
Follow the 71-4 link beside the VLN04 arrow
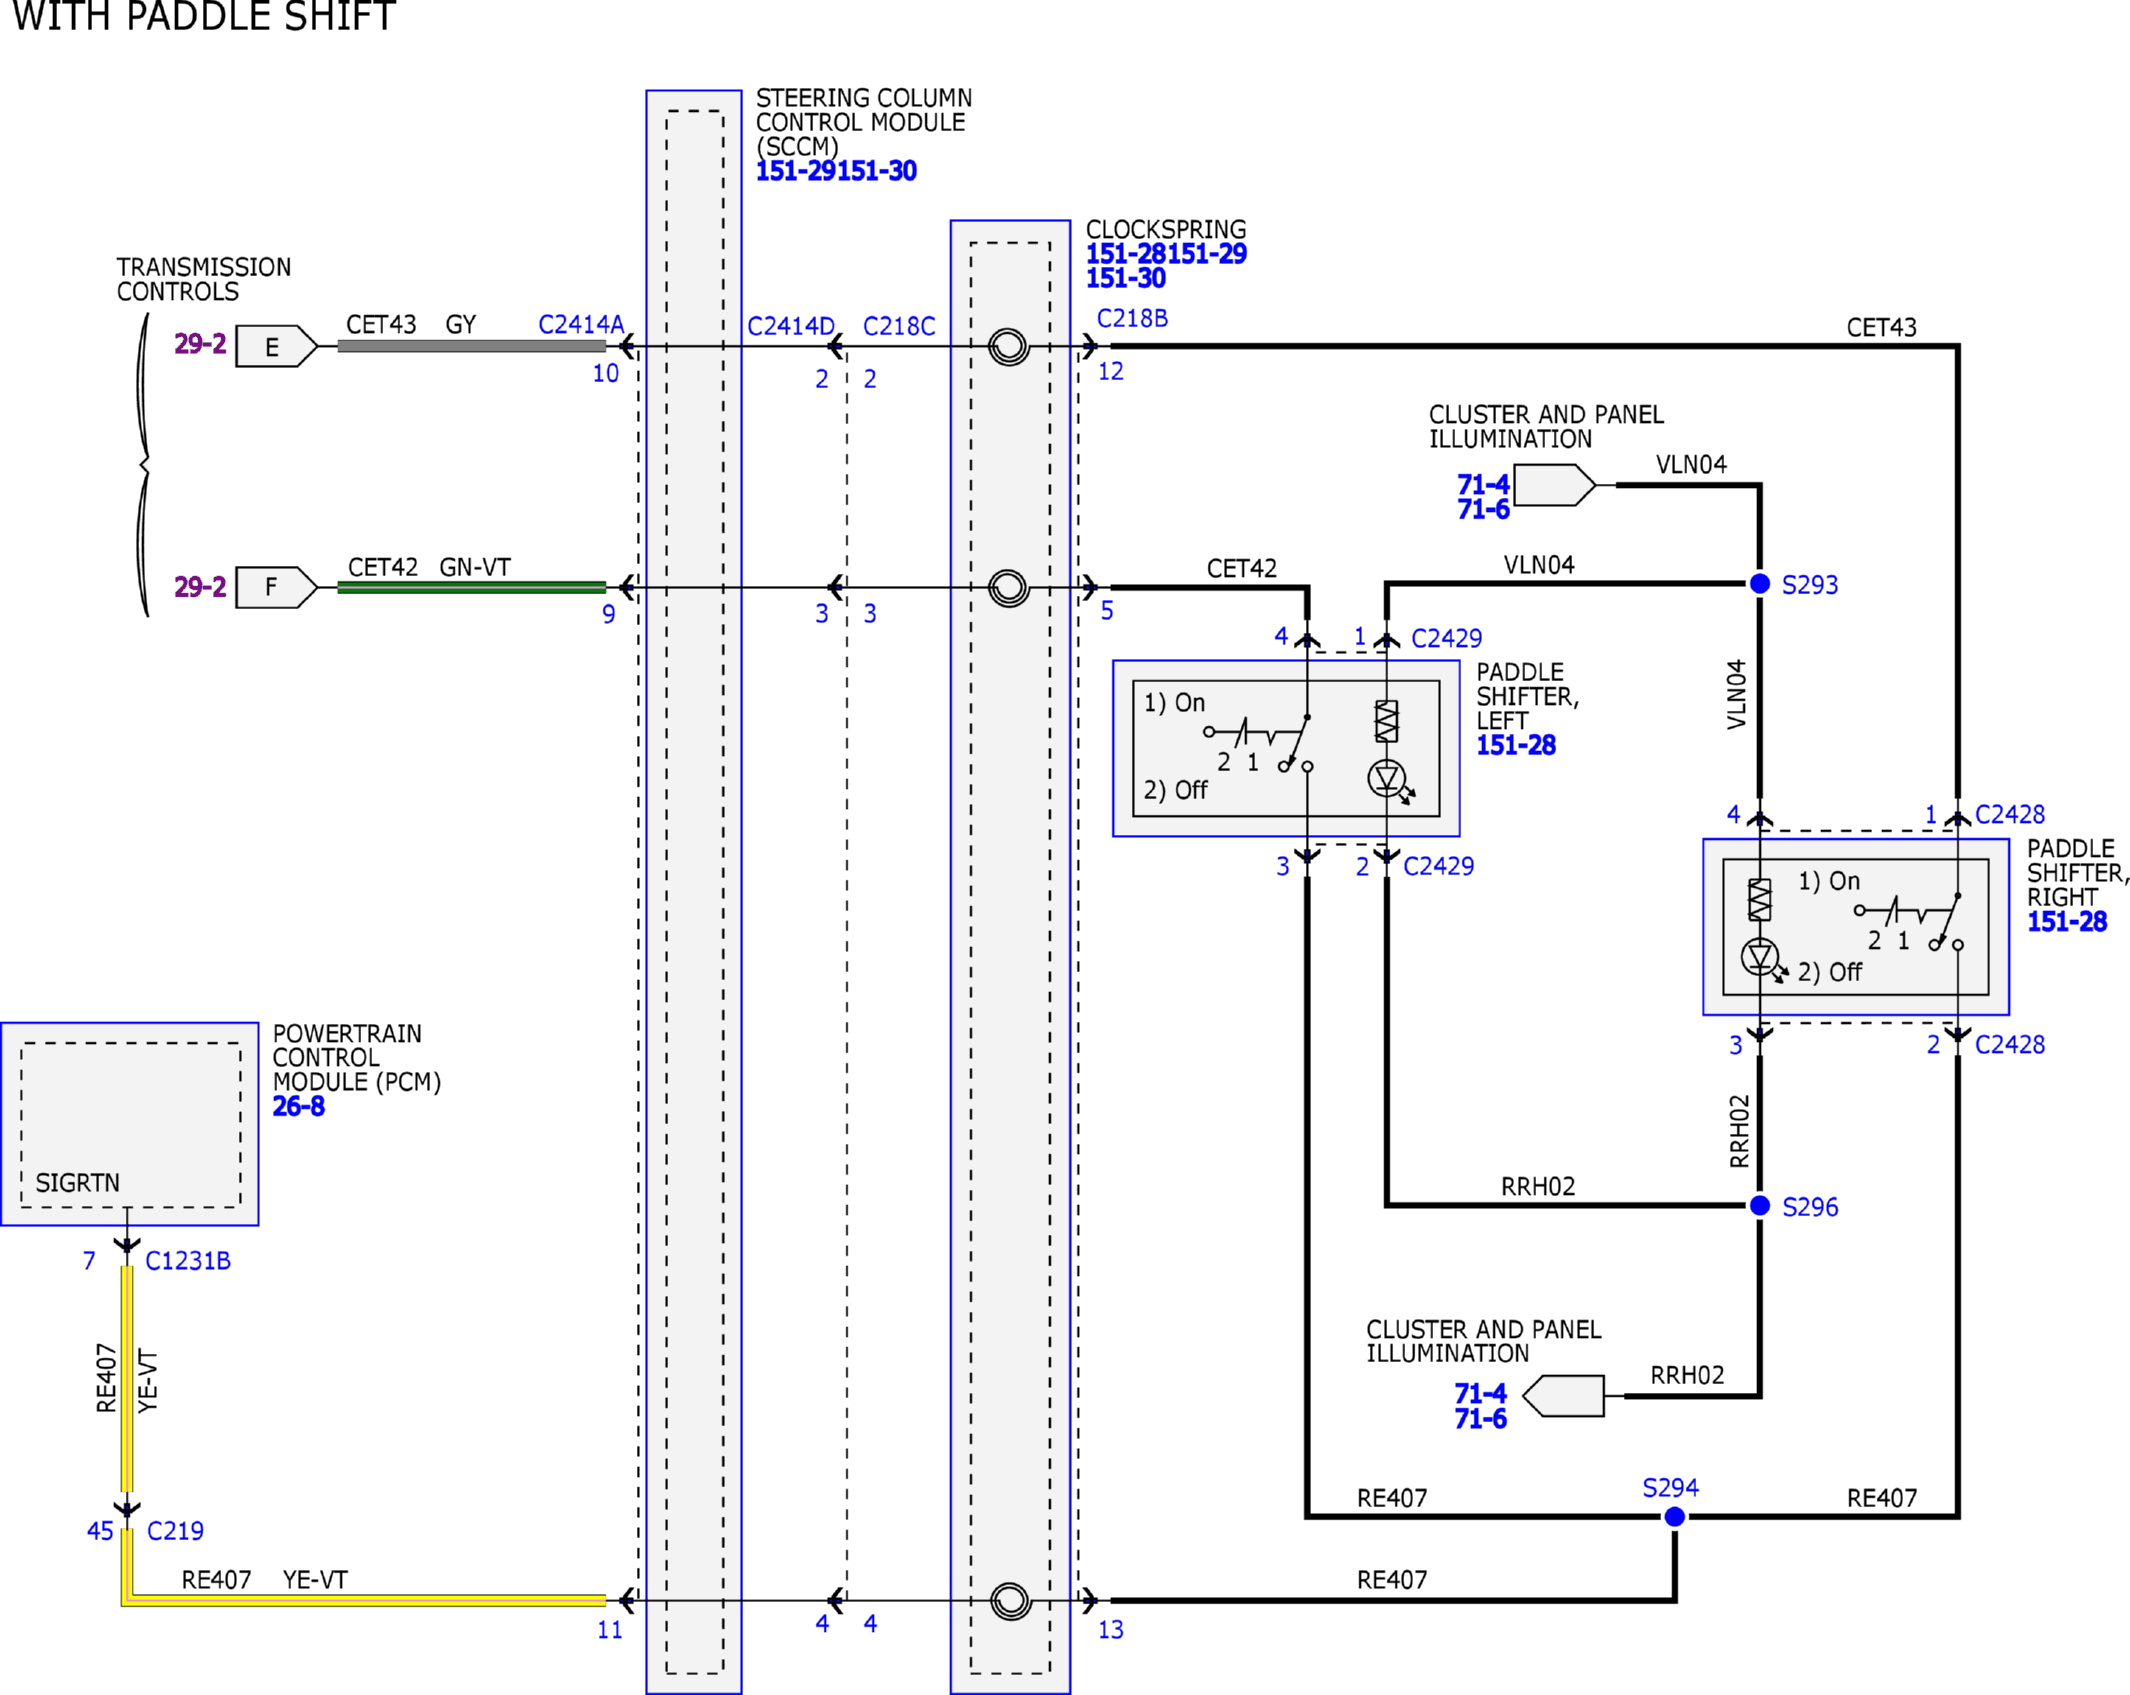1483,485
